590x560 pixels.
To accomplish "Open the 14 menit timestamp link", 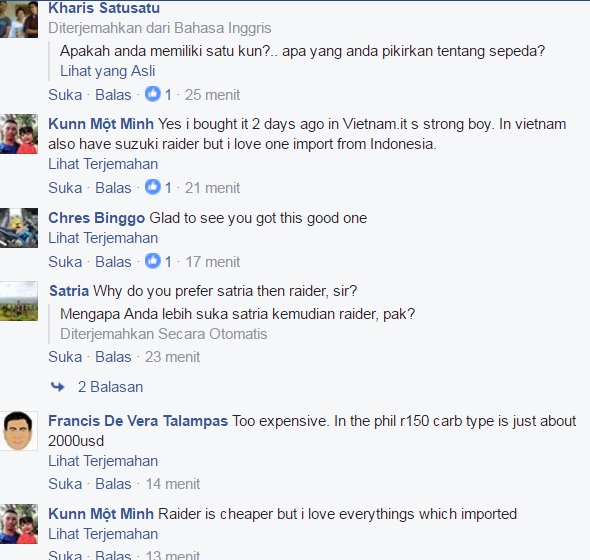I will tap(173, 484).
